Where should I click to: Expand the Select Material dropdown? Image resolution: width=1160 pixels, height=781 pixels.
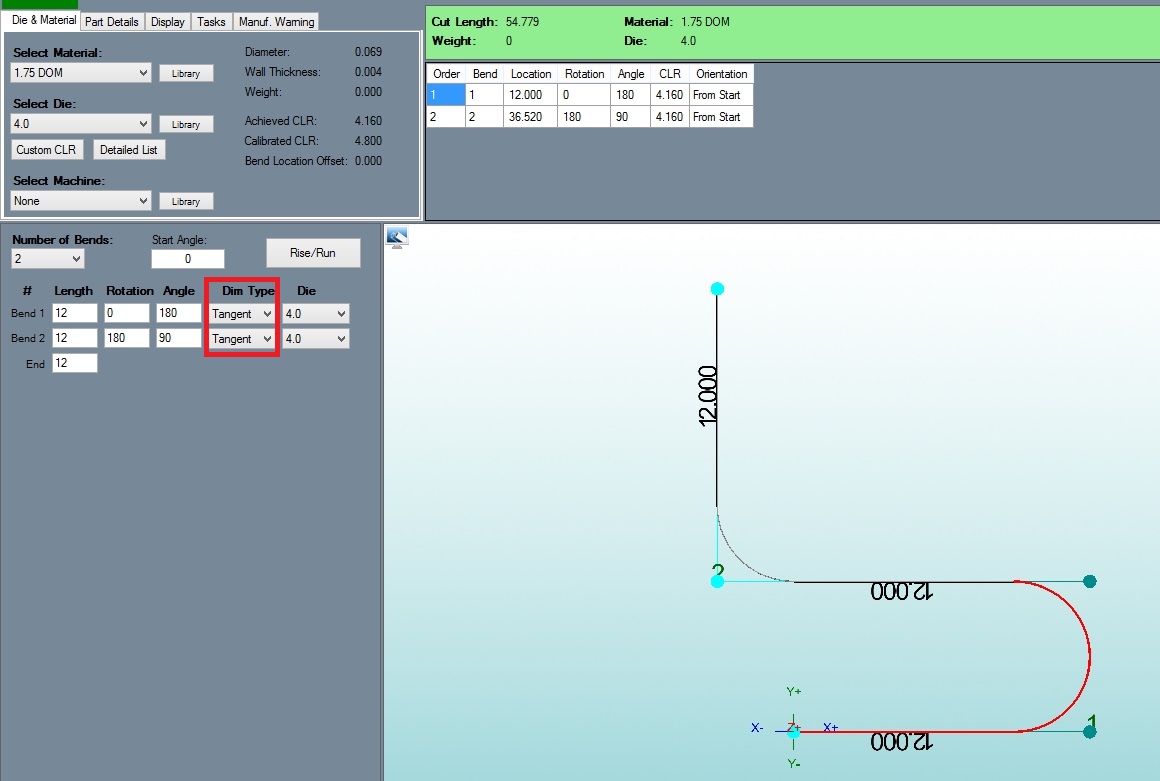tap(81, 72)
